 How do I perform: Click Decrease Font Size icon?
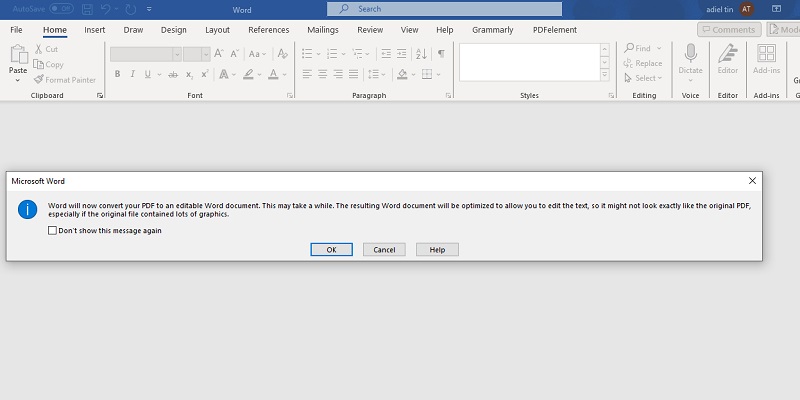(235, 54)
